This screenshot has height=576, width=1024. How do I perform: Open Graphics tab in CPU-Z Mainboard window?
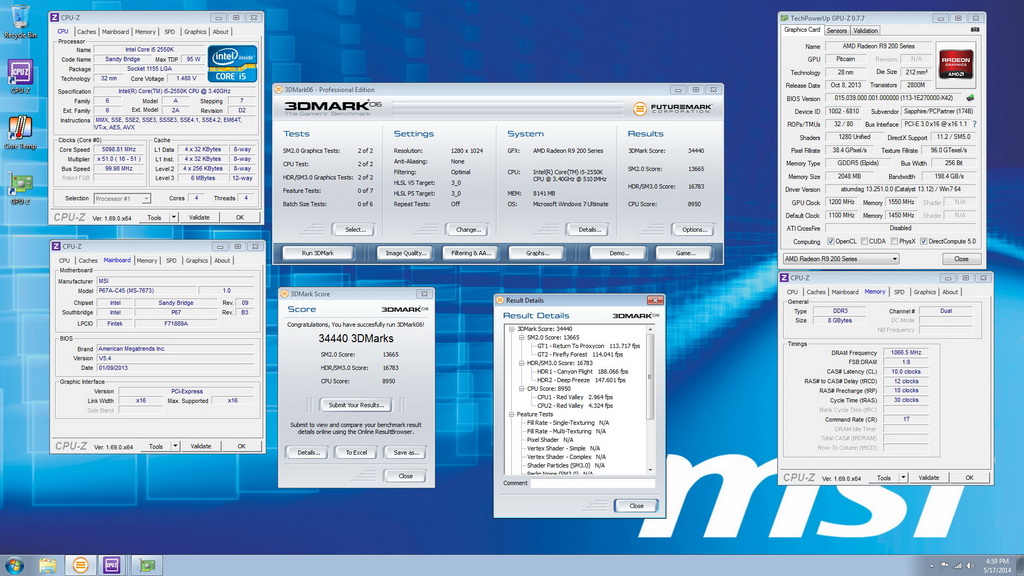[x=197, y=261]
